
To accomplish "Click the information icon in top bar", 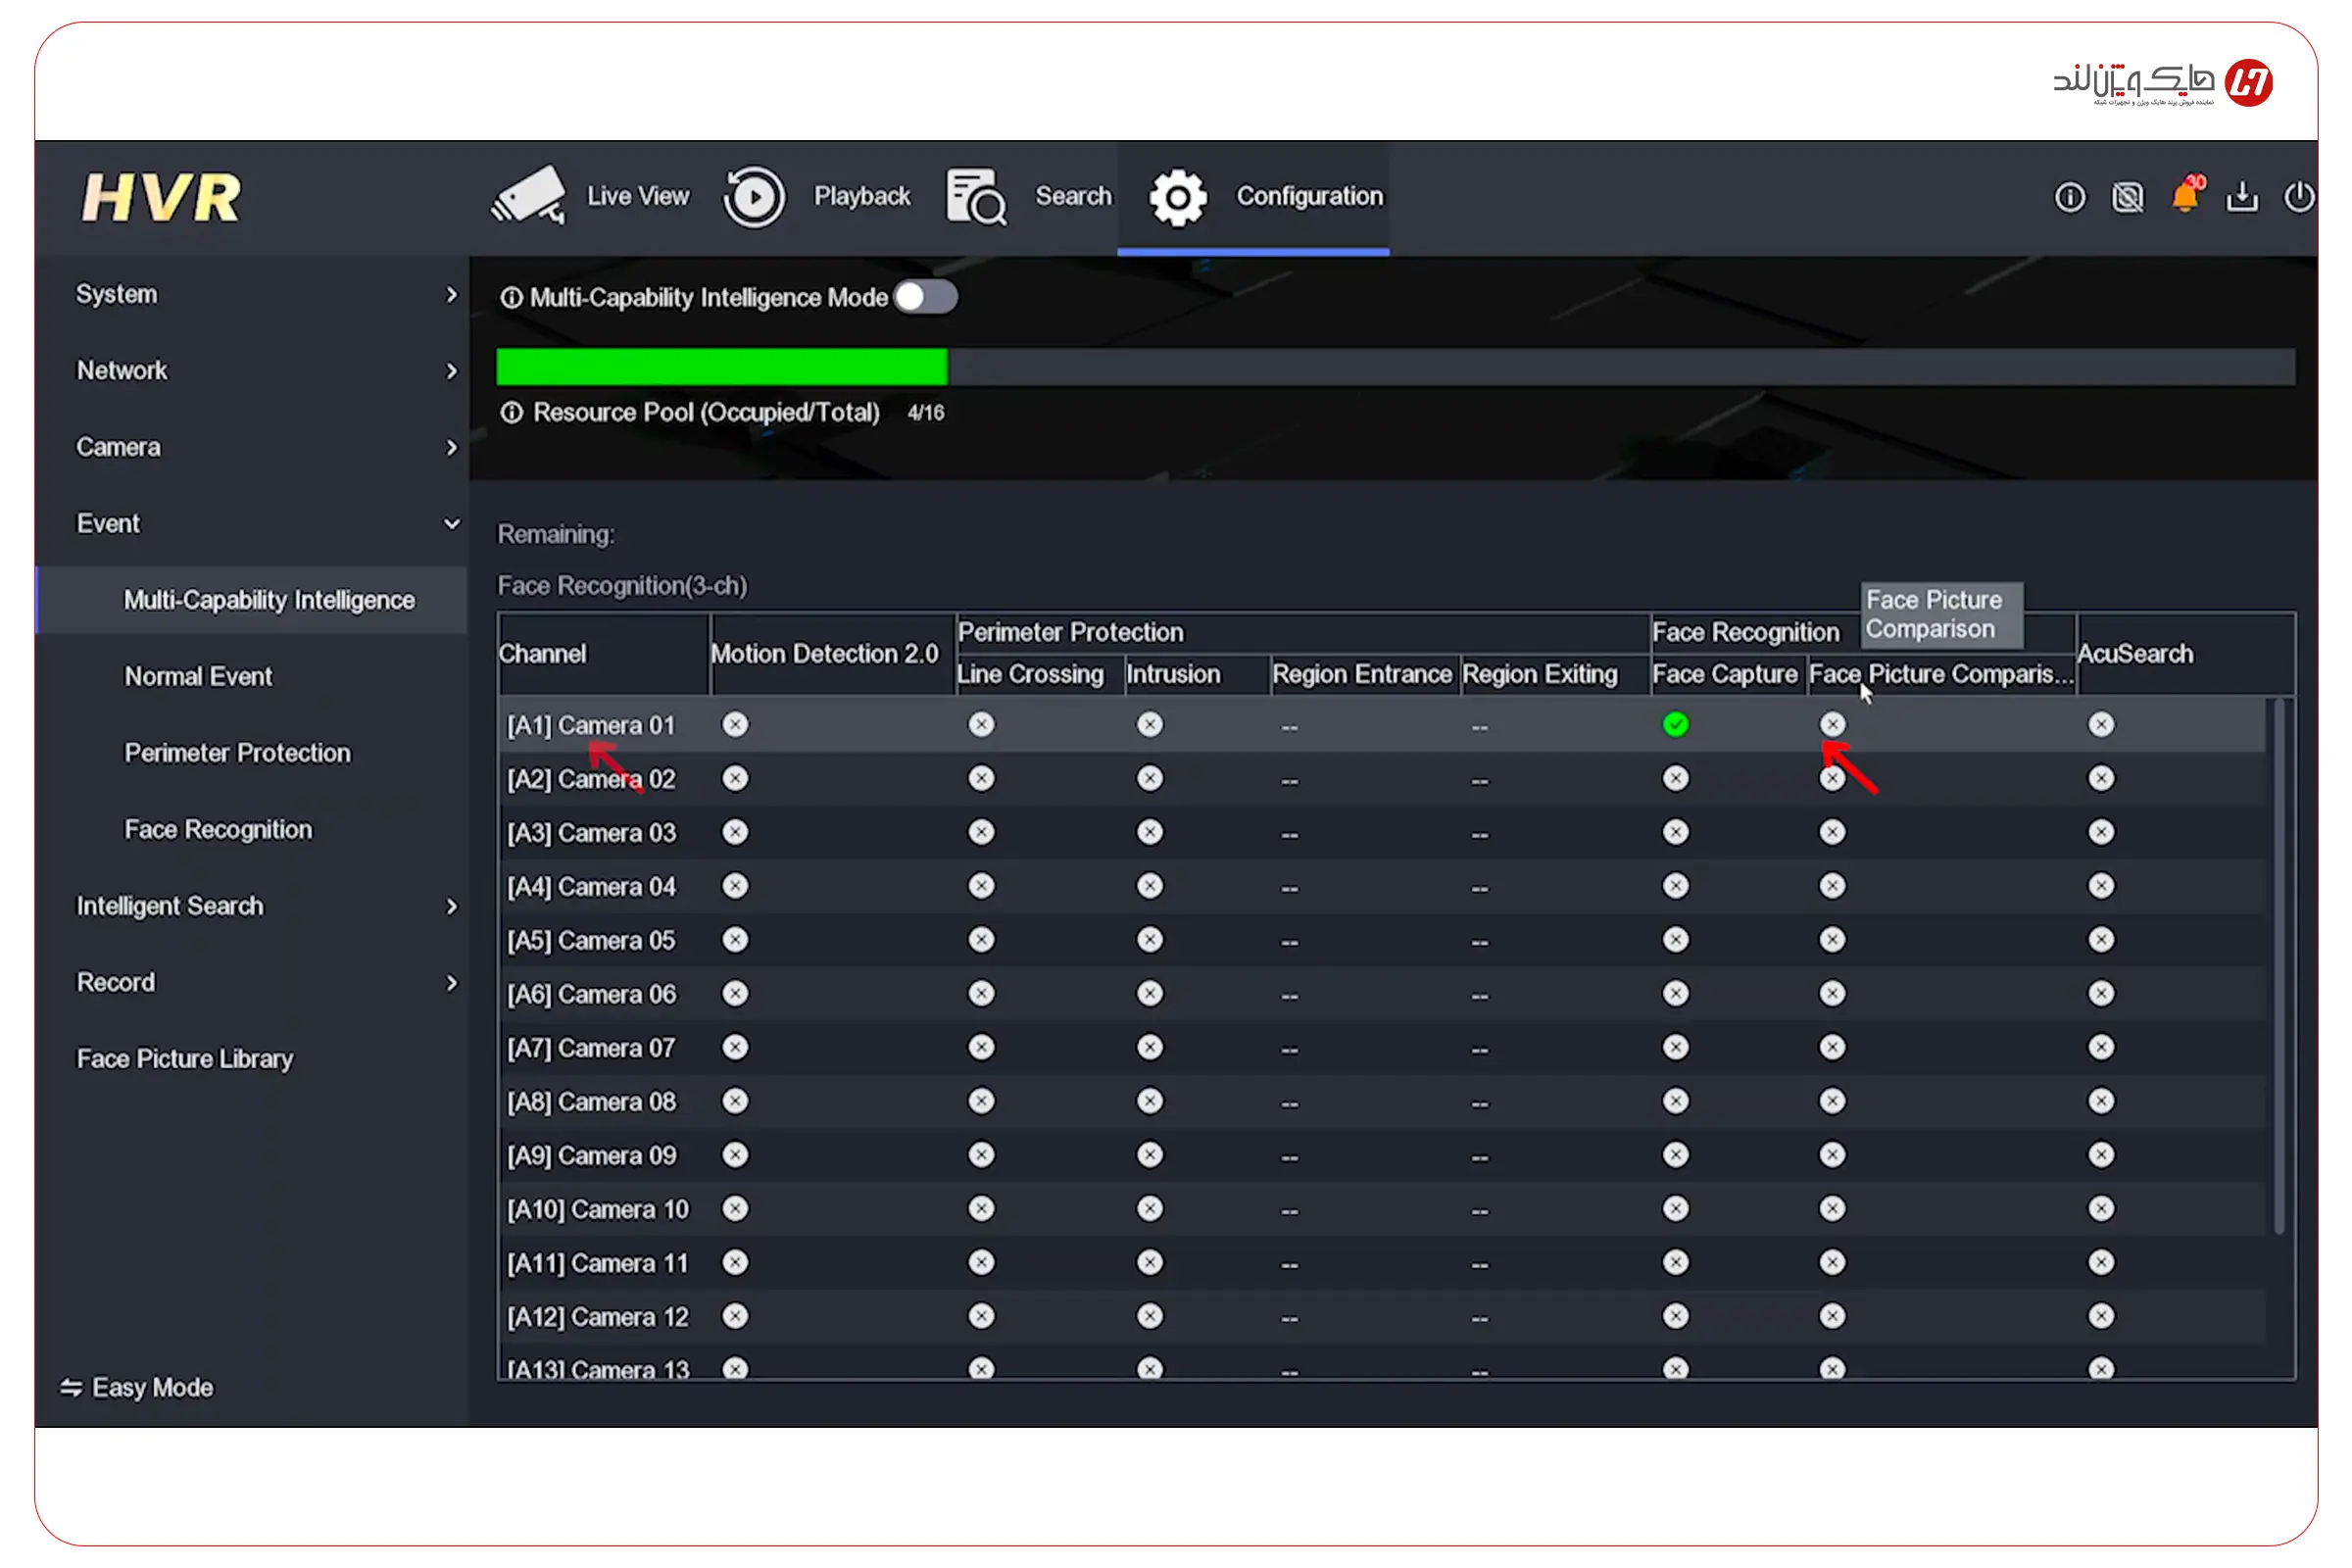I will click(2070, 197).
